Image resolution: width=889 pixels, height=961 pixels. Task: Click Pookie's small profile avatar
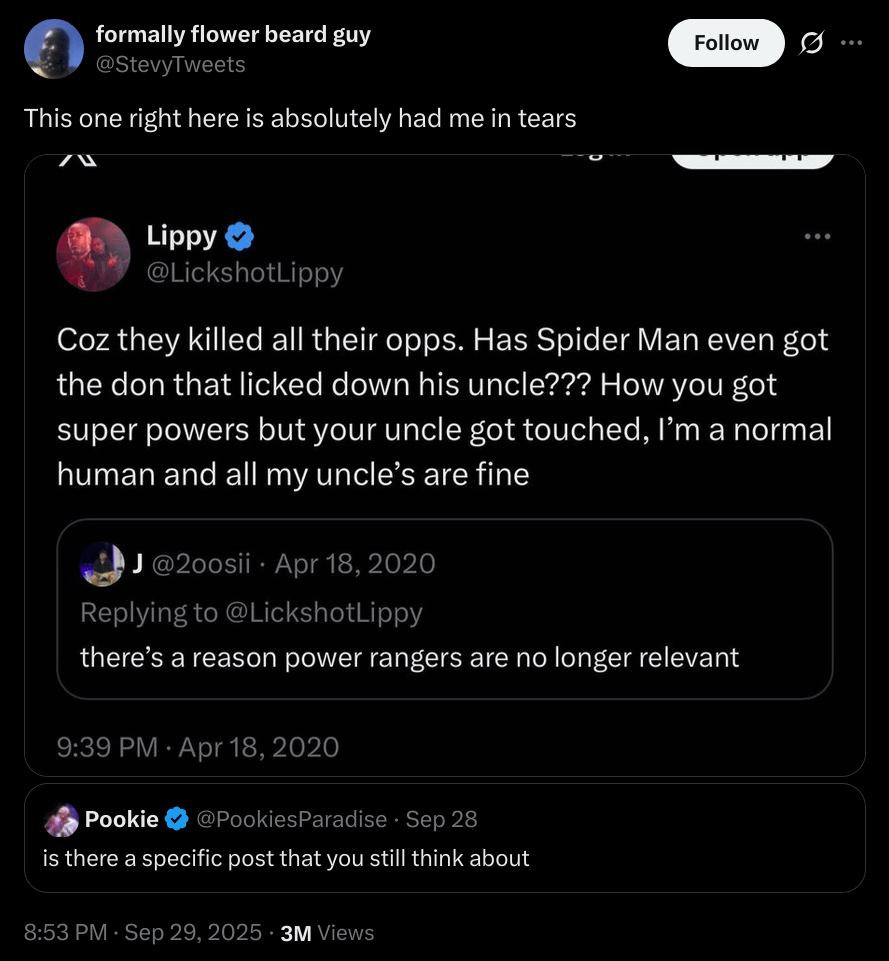point(63,820)
